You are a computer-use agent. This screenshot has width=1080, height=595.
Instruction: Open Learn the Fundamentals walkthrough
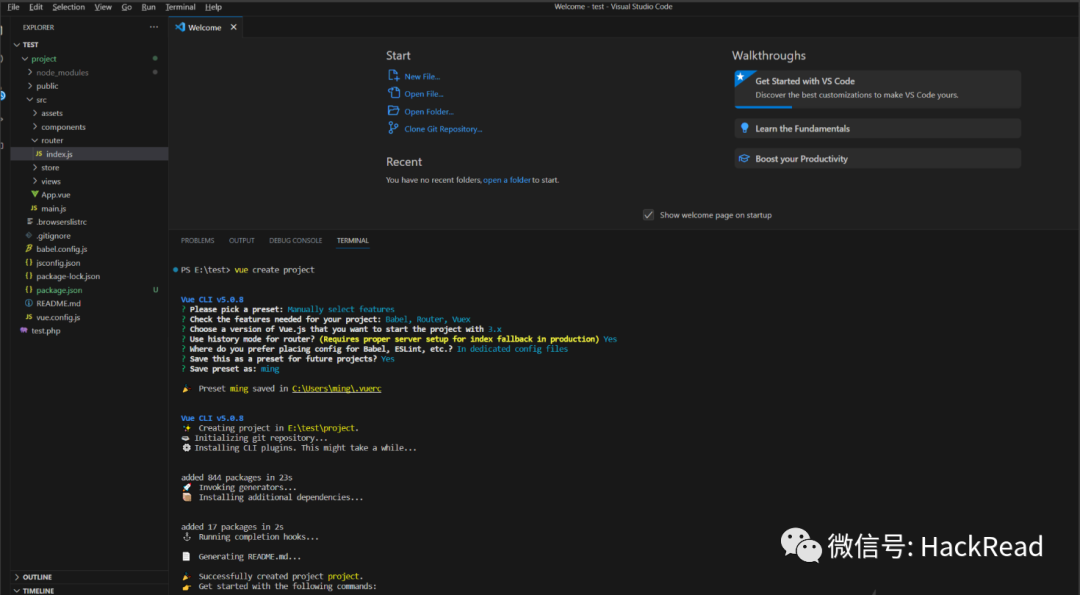tap(878, 128)
